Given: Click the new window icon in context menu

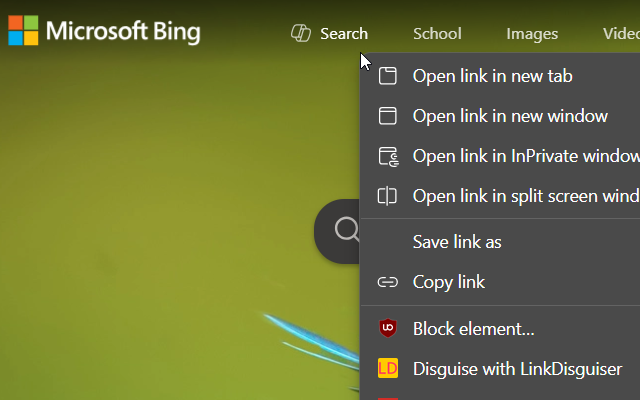Looking at the screenshot, I should click(387, 116).
